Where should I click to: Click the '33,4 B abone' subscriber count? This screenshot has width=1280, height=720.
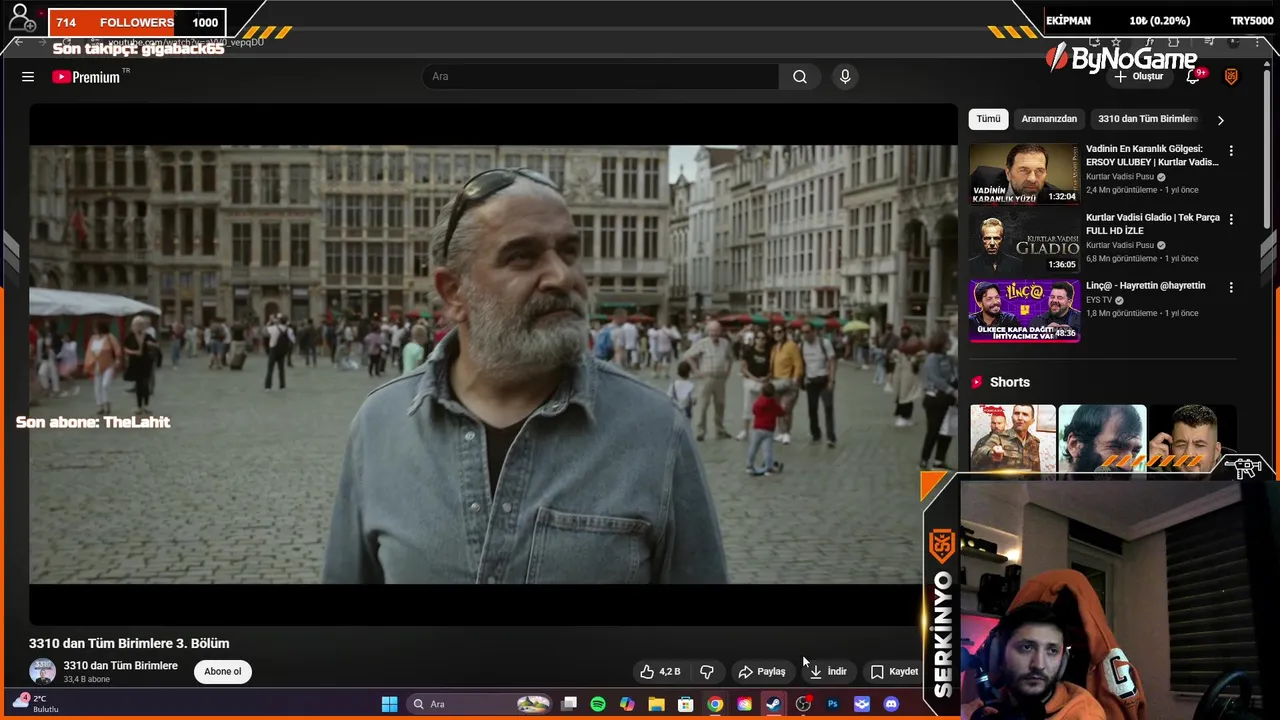87,680
